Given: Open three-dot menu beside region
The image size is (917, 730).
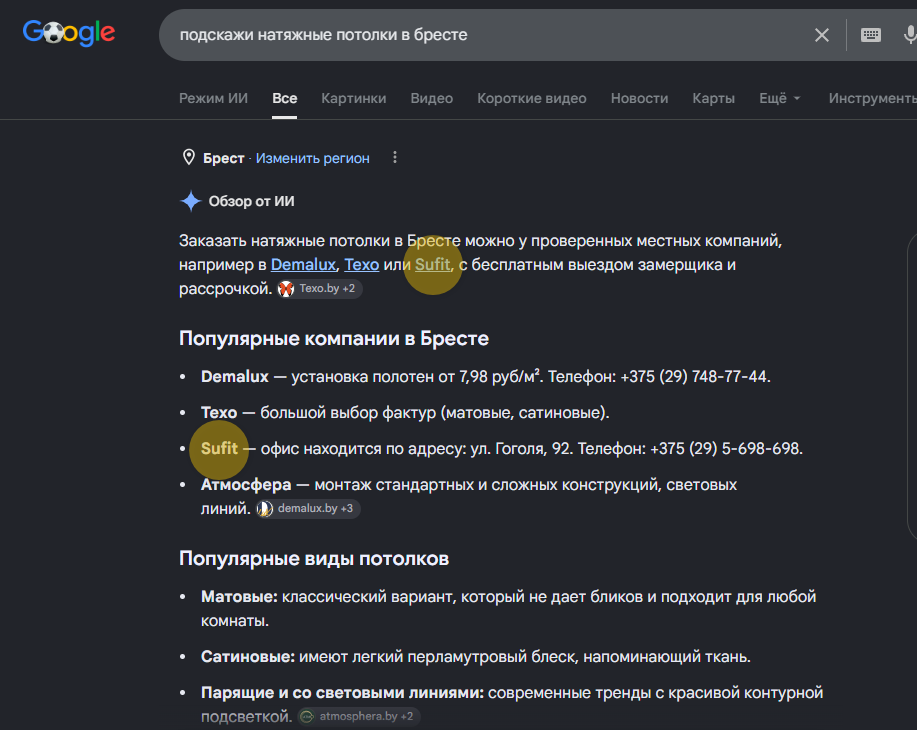Looking at the screenshot, I should tap(395, 157).
